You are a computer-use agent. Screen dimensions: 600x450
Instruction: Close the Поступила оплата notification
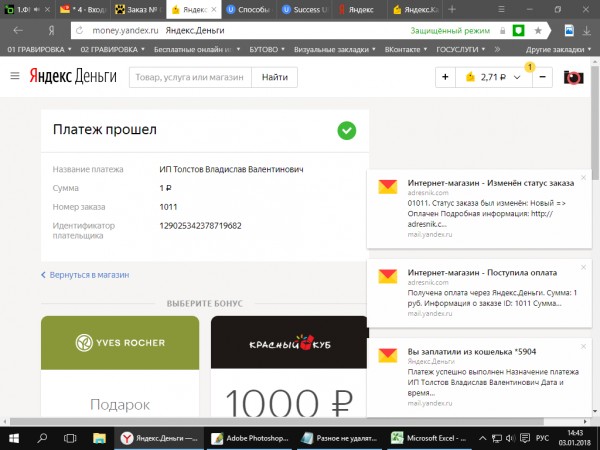point(583,267)
